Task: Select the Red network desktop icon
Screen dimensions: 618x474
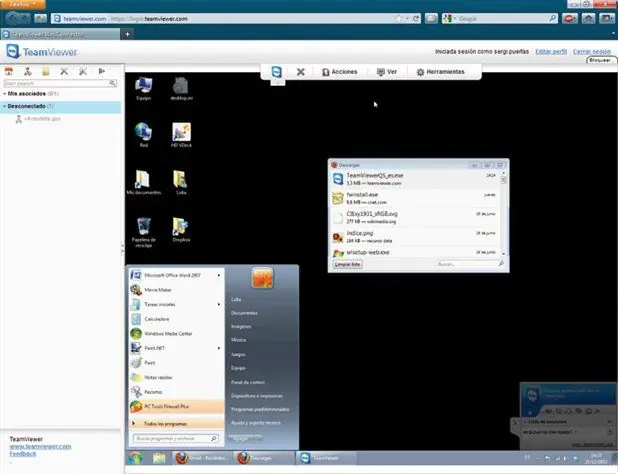Action: [x=143, y=135]
